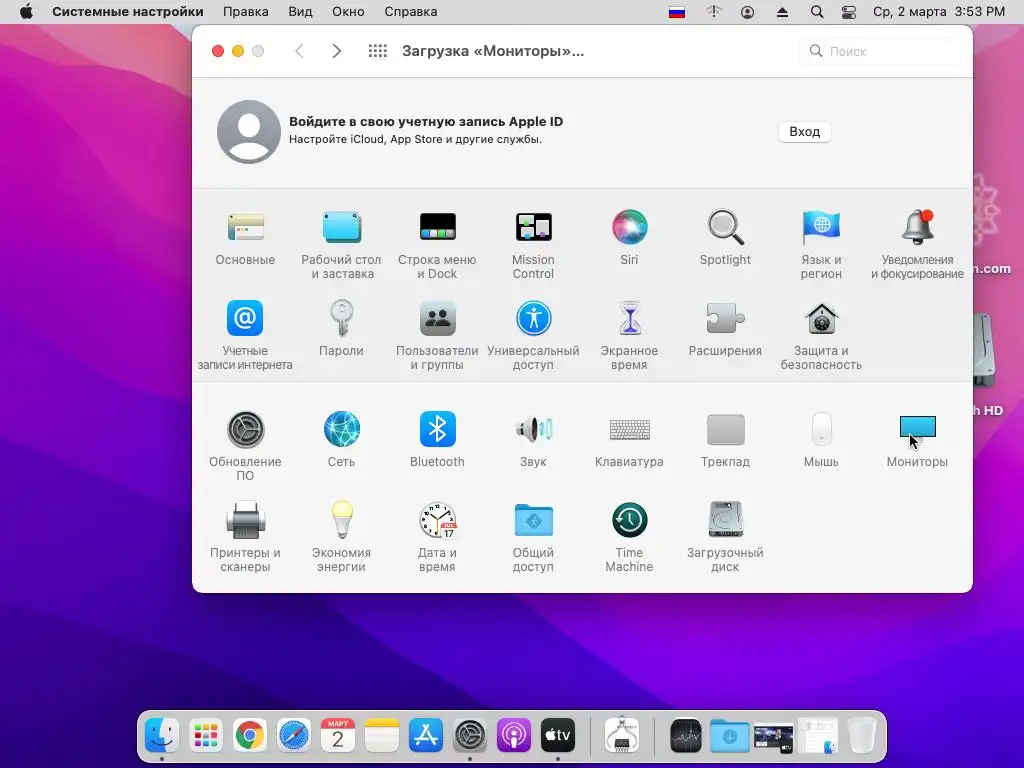Open the Пароли preference pane

(x=341, y=328)
